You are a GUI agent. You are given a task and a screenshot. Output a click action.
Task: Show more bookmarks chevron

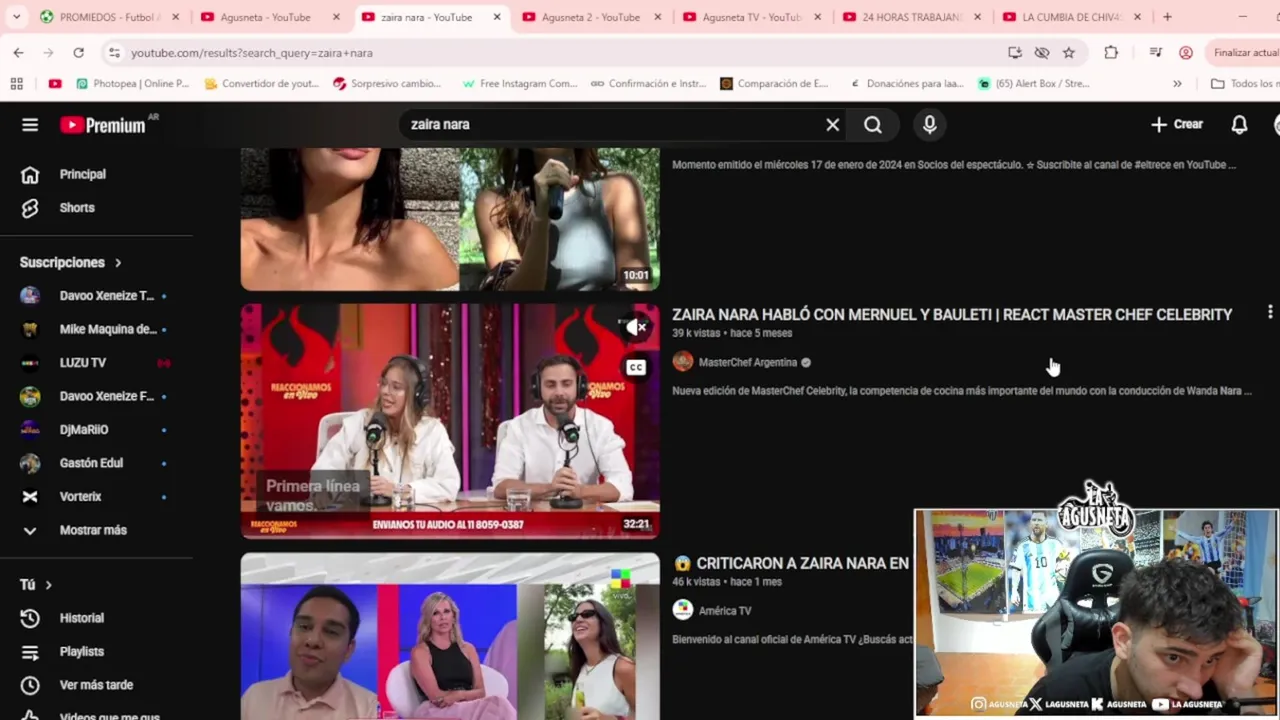pyautogui.click(x=1177, y=84)
